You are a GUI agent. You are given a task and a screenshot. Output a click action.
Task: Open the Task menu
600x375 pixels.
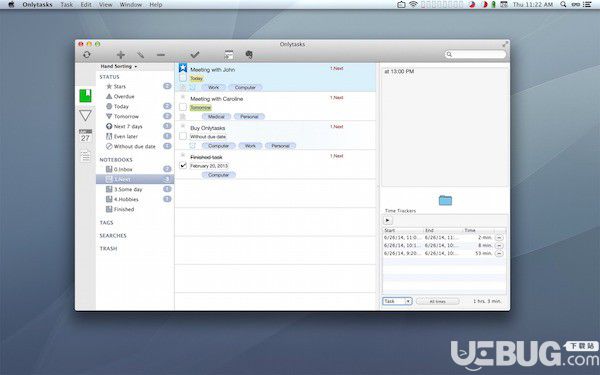67,5
